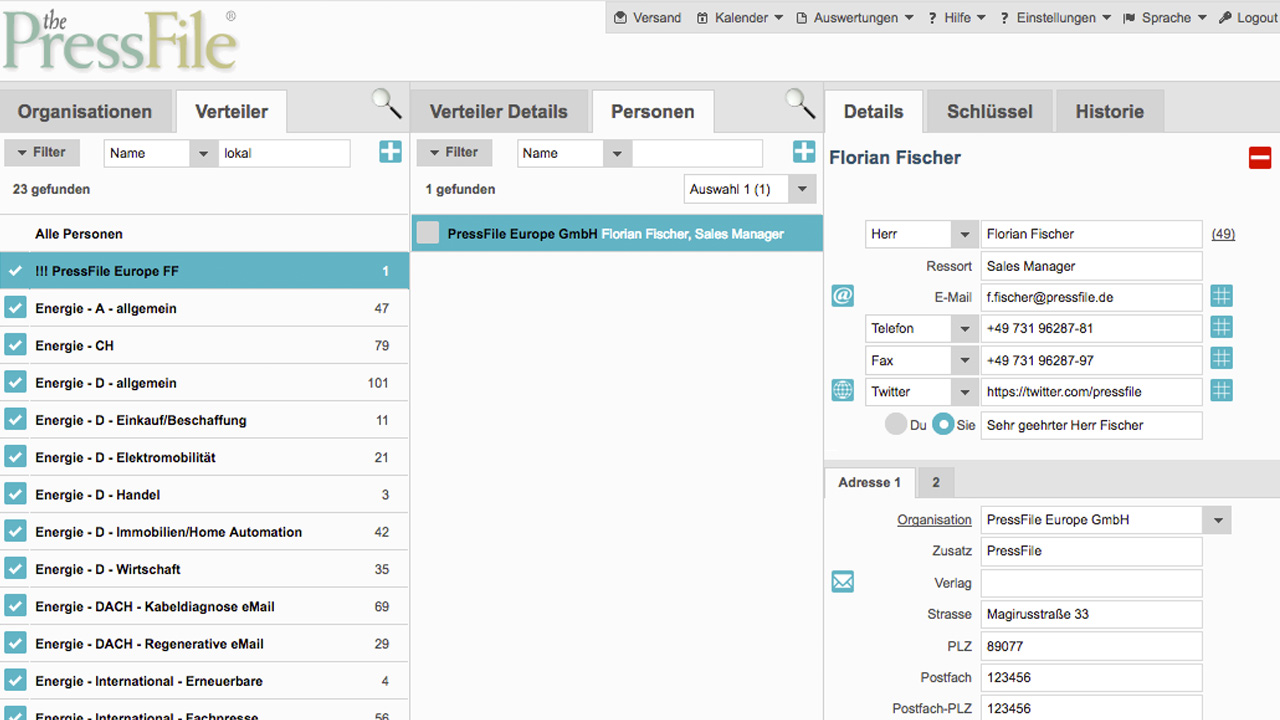
Task: Click the PressFile logo
Action: point(120,42)
